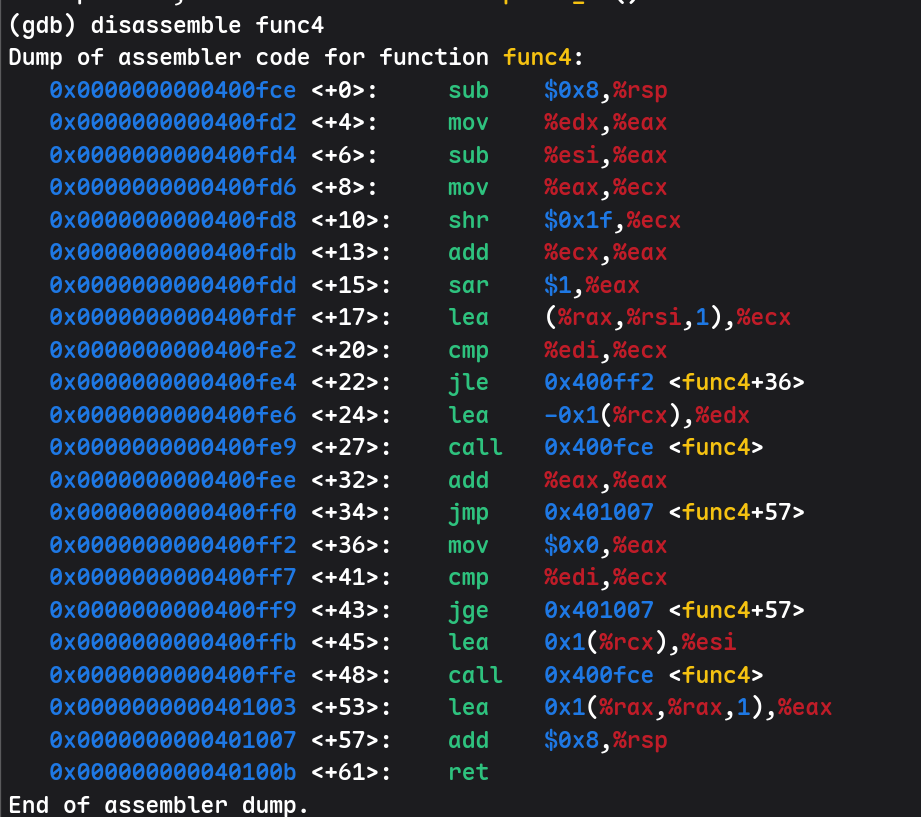
Task: Click operand '%eax,%eax'
Action: [606, 480]
